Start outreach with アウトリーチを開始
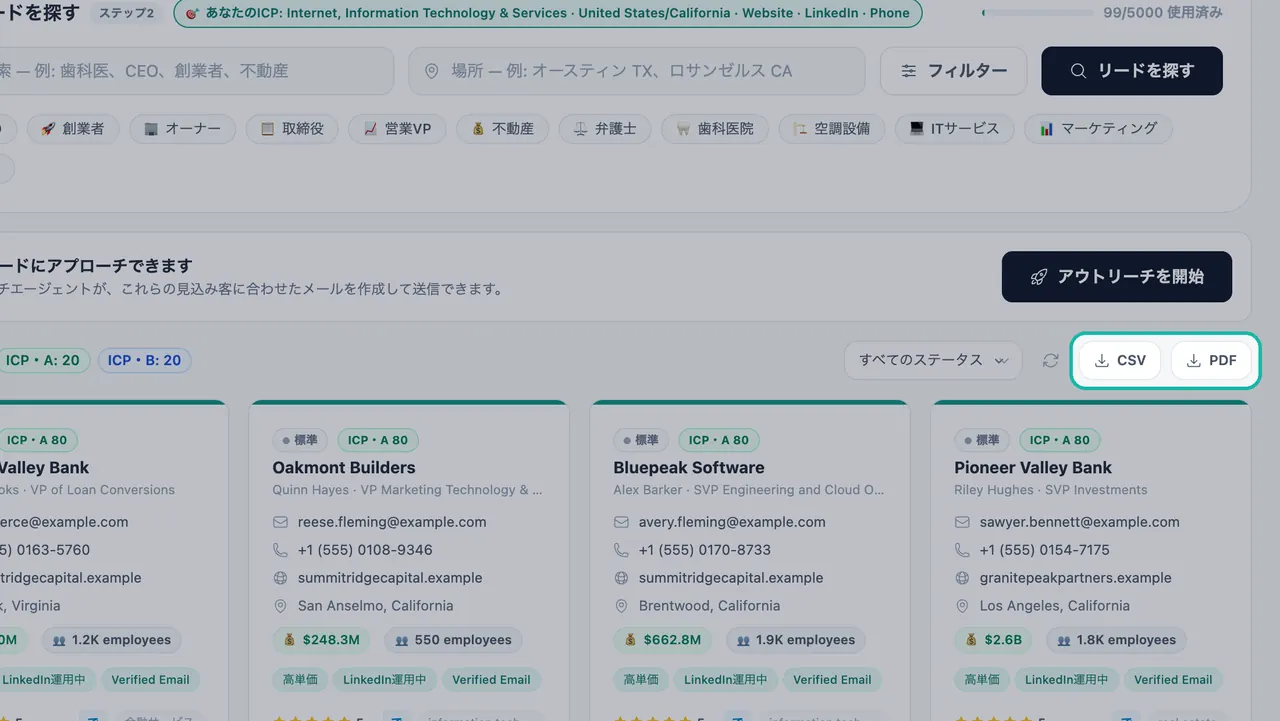This screenshot has width=1280, height=721. [x=1117, y=277]
